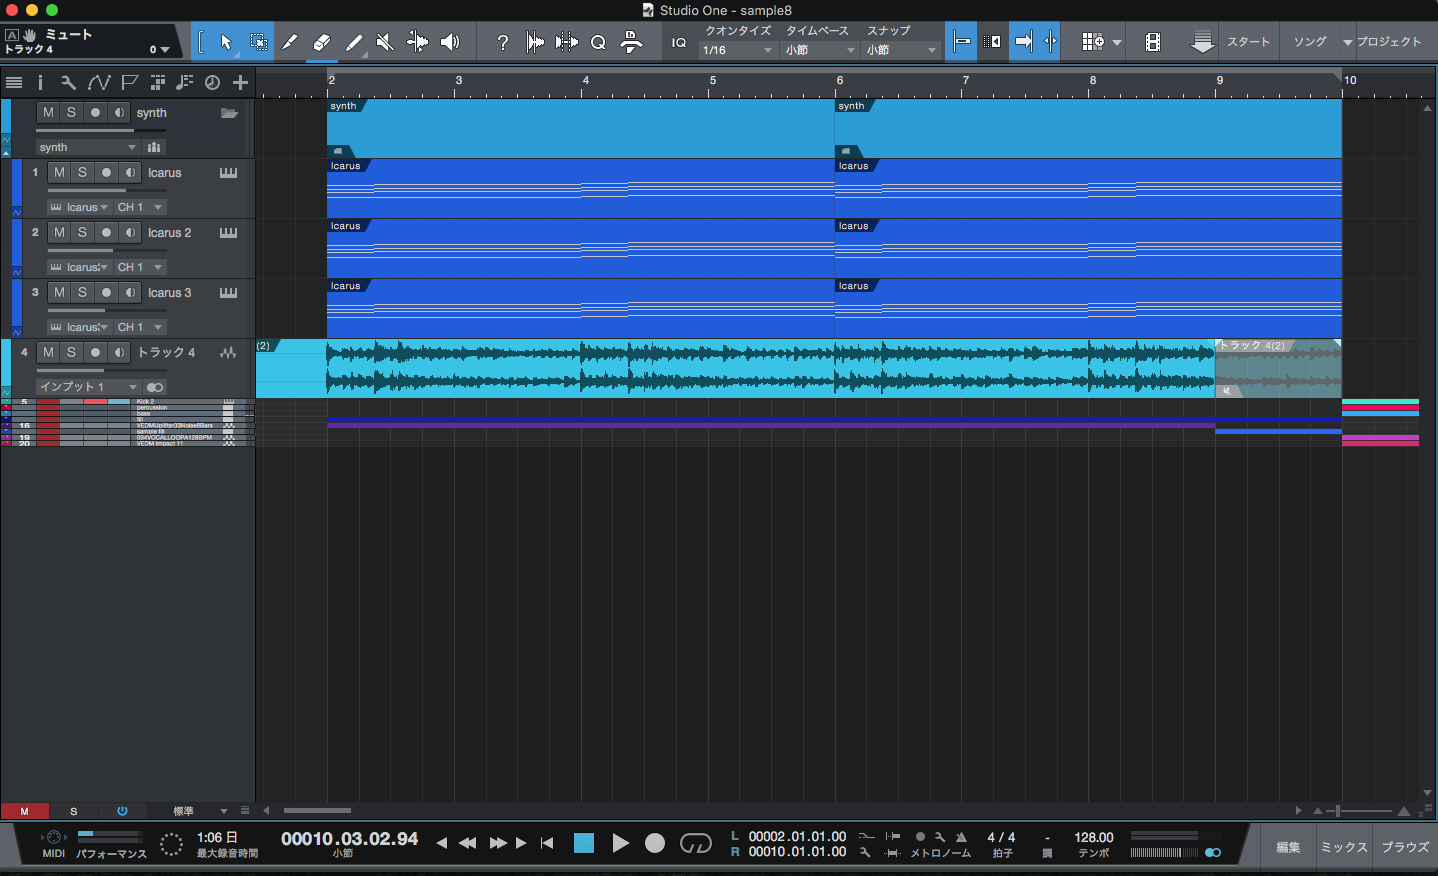Toggle autoscroll arrow button

click(1024, 42)
